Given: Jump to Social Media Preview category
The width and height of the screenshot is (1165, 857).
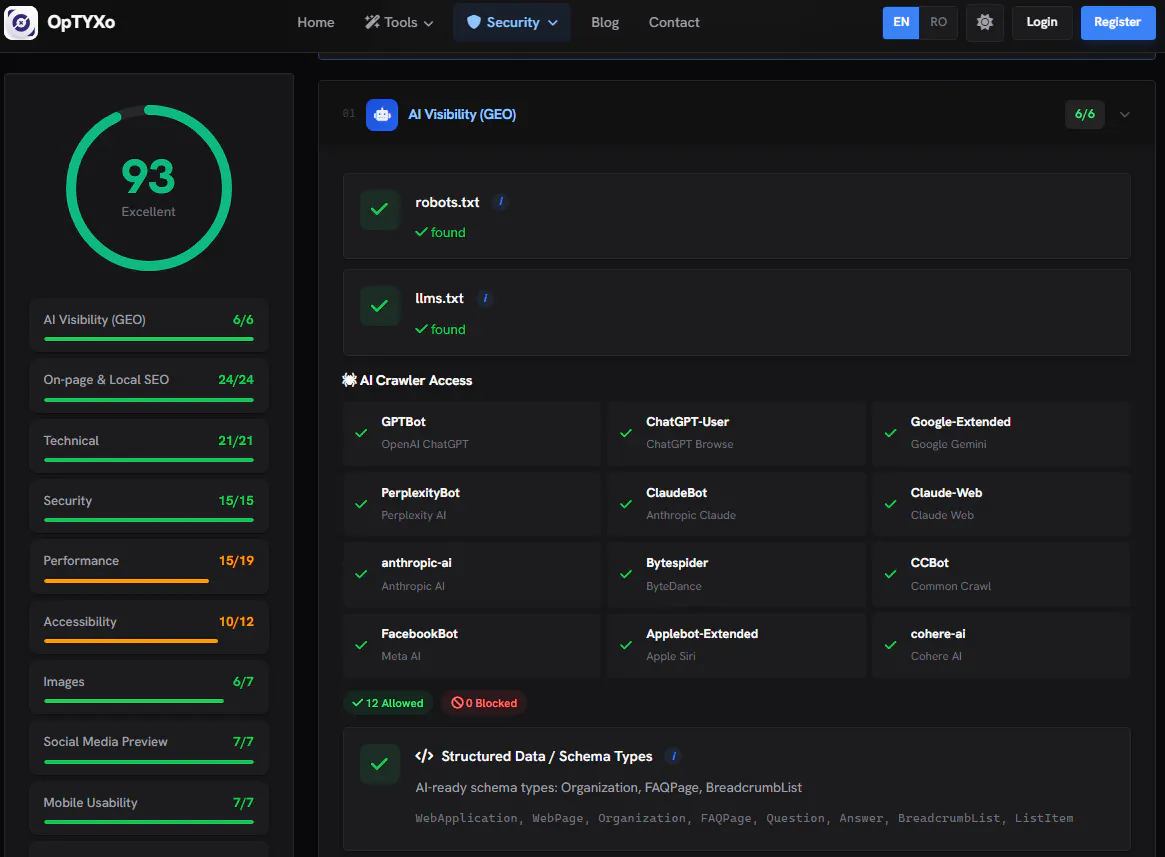Looking at the screenshot, I should coord(149,748).
